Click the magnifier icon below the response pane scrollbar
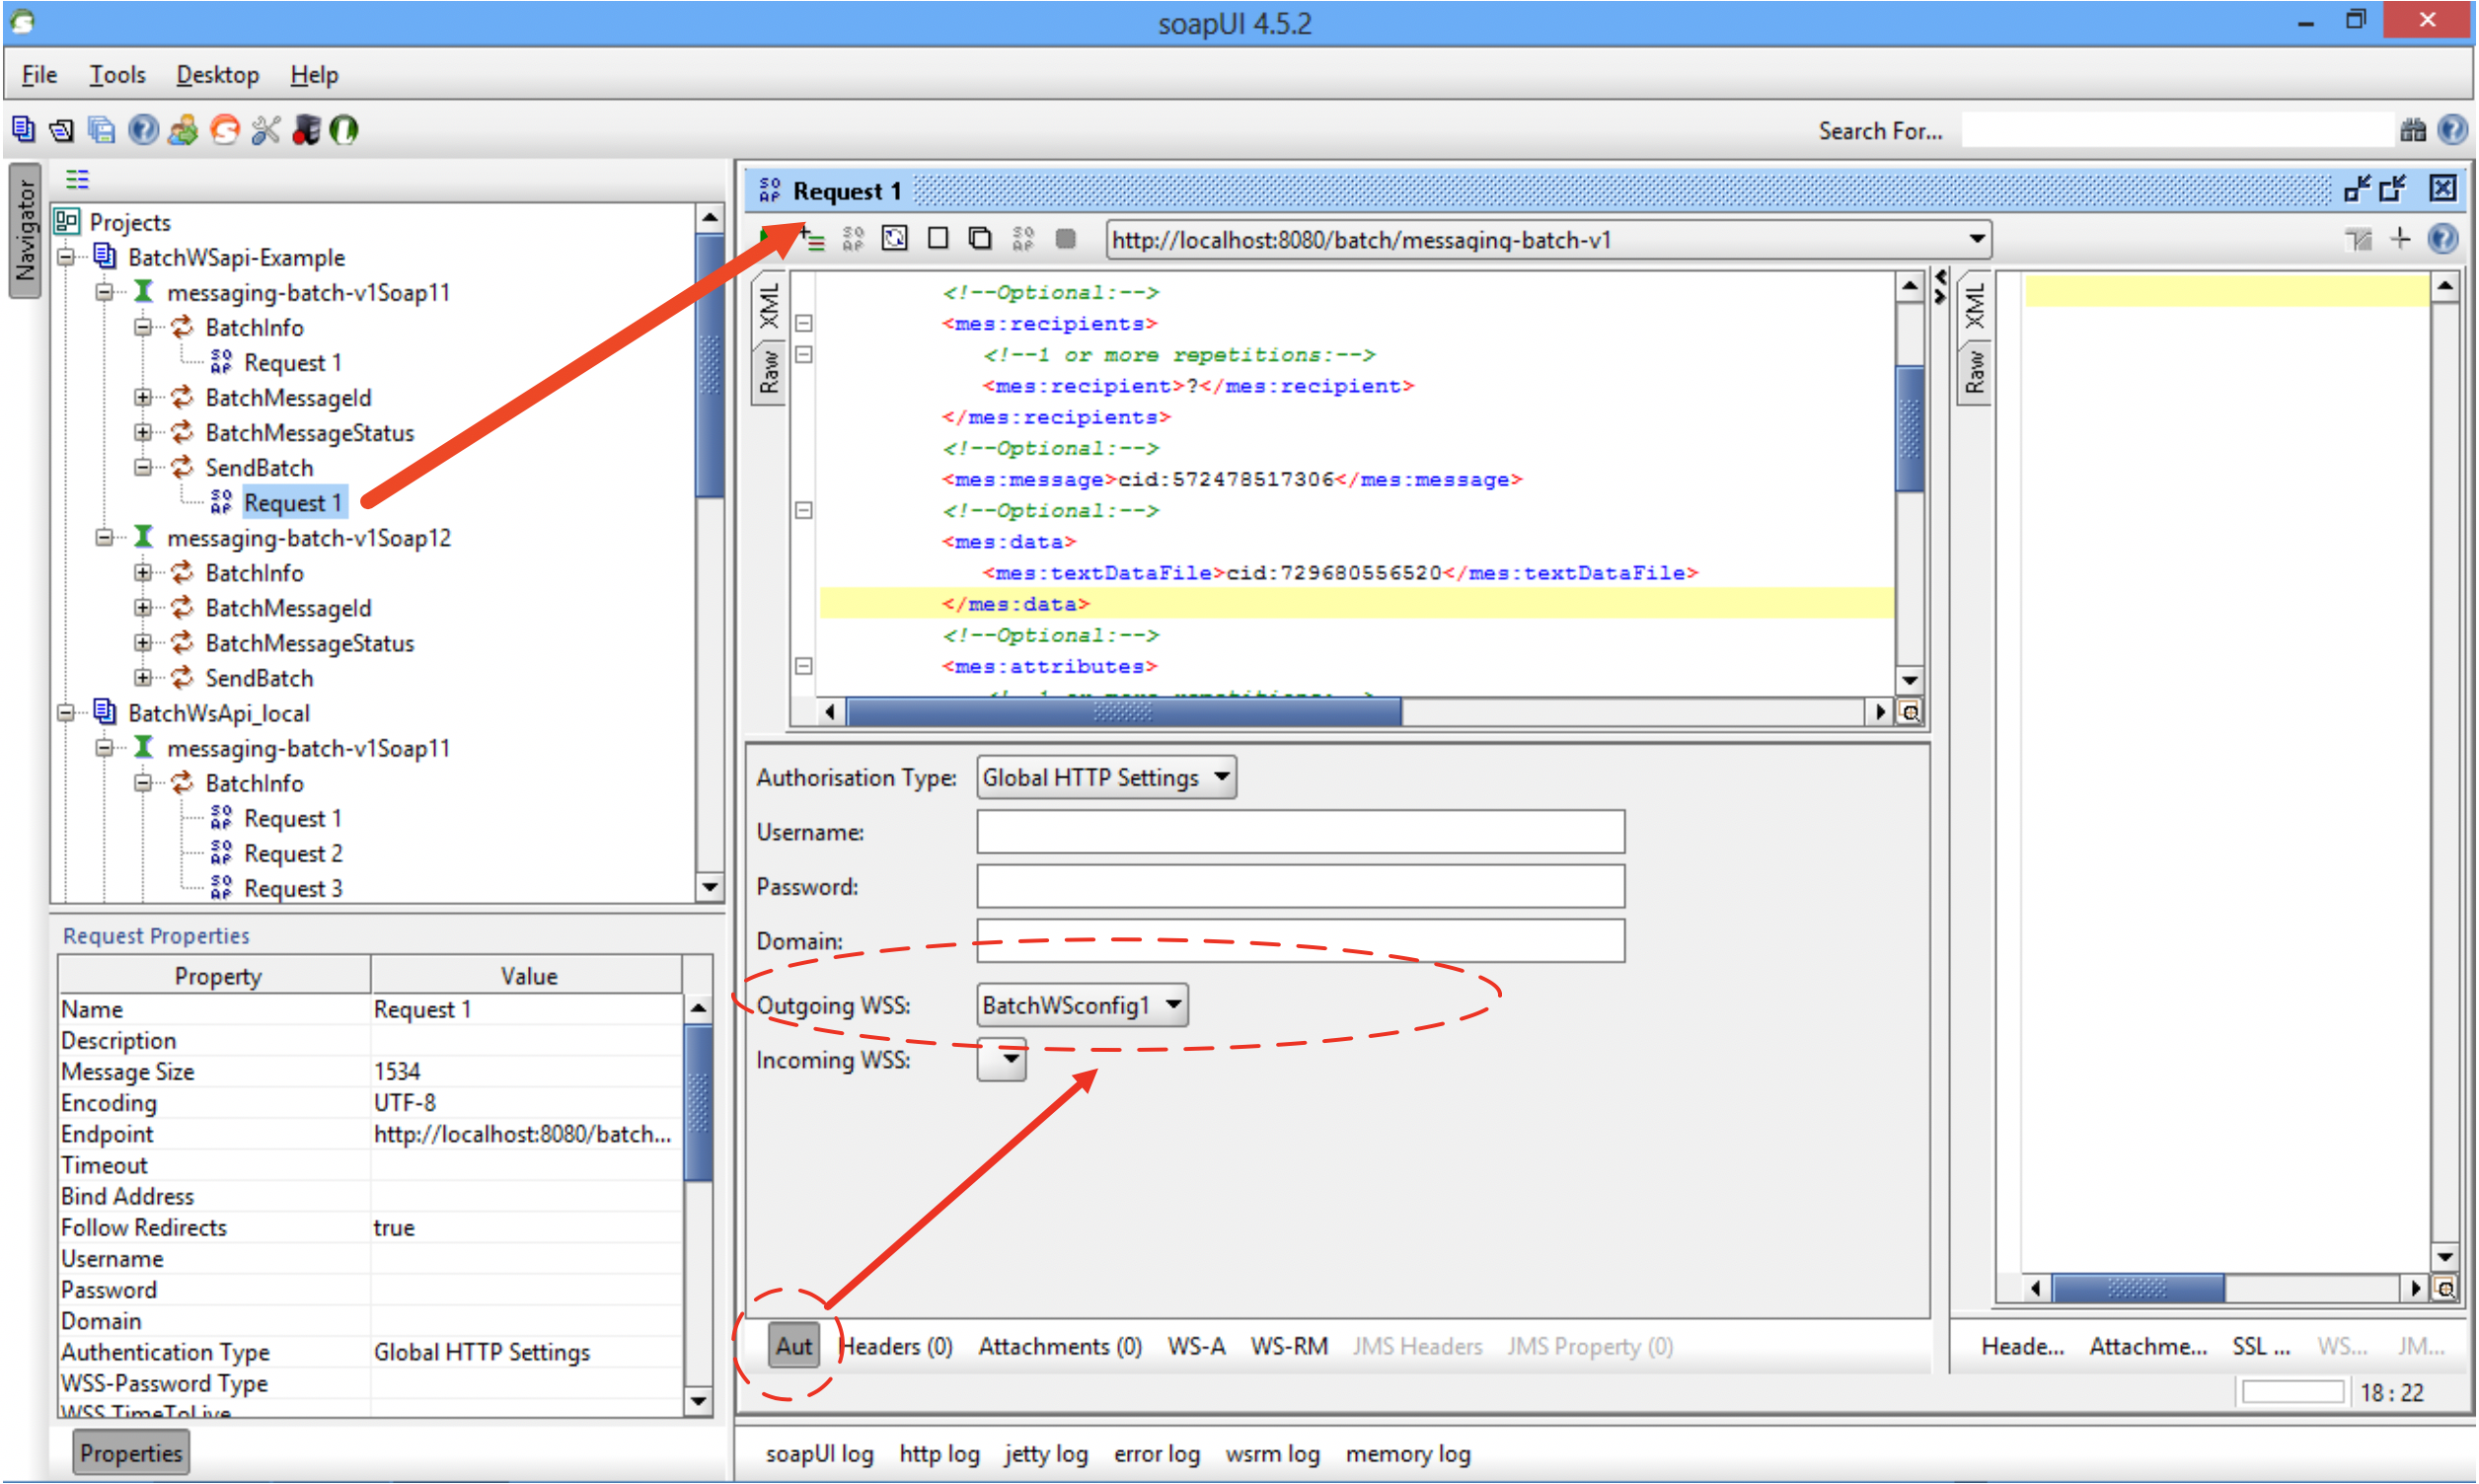 click(2445, 1289)
